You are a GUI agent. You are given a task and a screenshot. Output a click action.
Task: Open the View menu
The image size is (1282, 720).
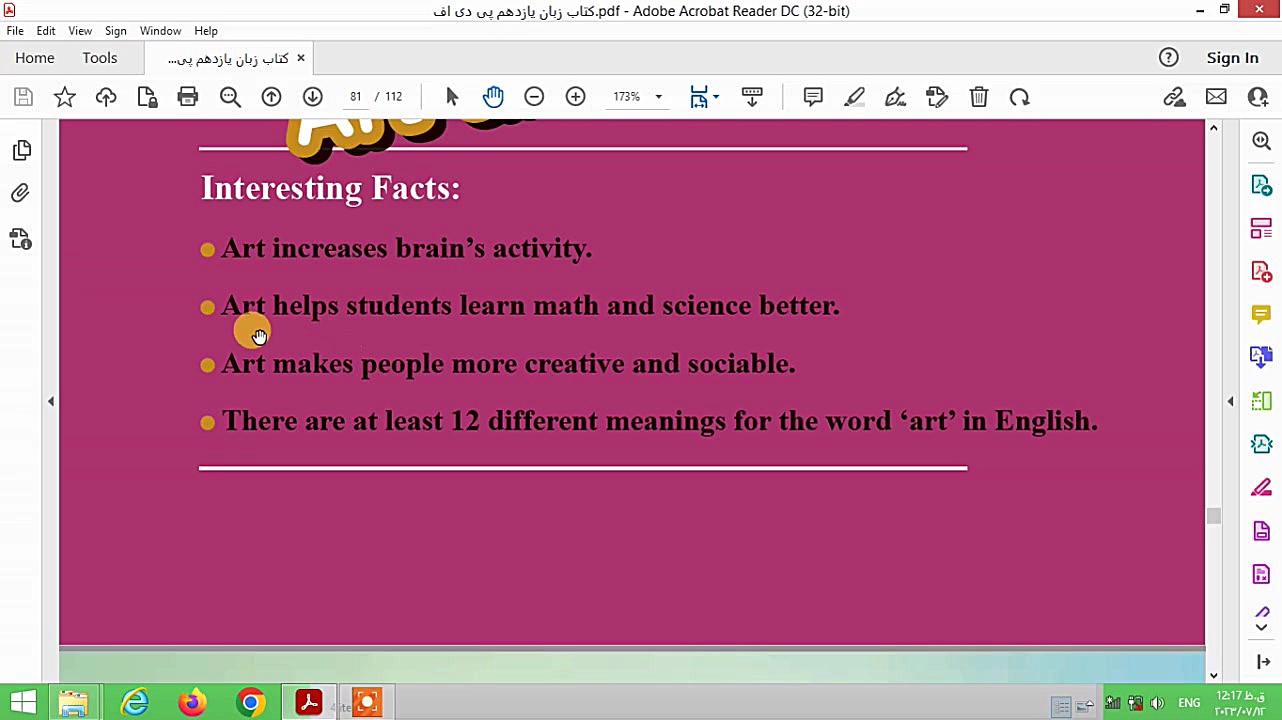(x=80, y=31)
